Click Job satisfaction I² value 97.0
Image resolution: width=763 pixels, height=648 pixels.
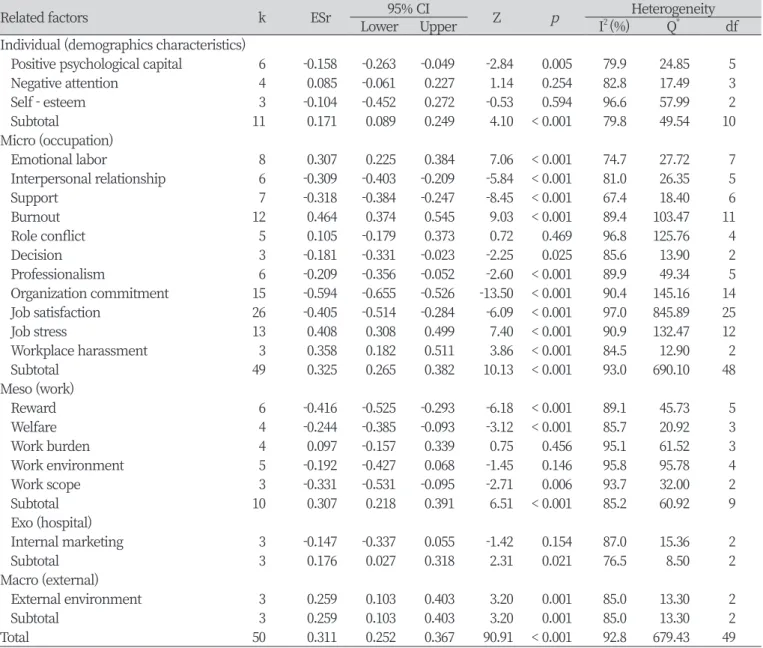[615, 312]
